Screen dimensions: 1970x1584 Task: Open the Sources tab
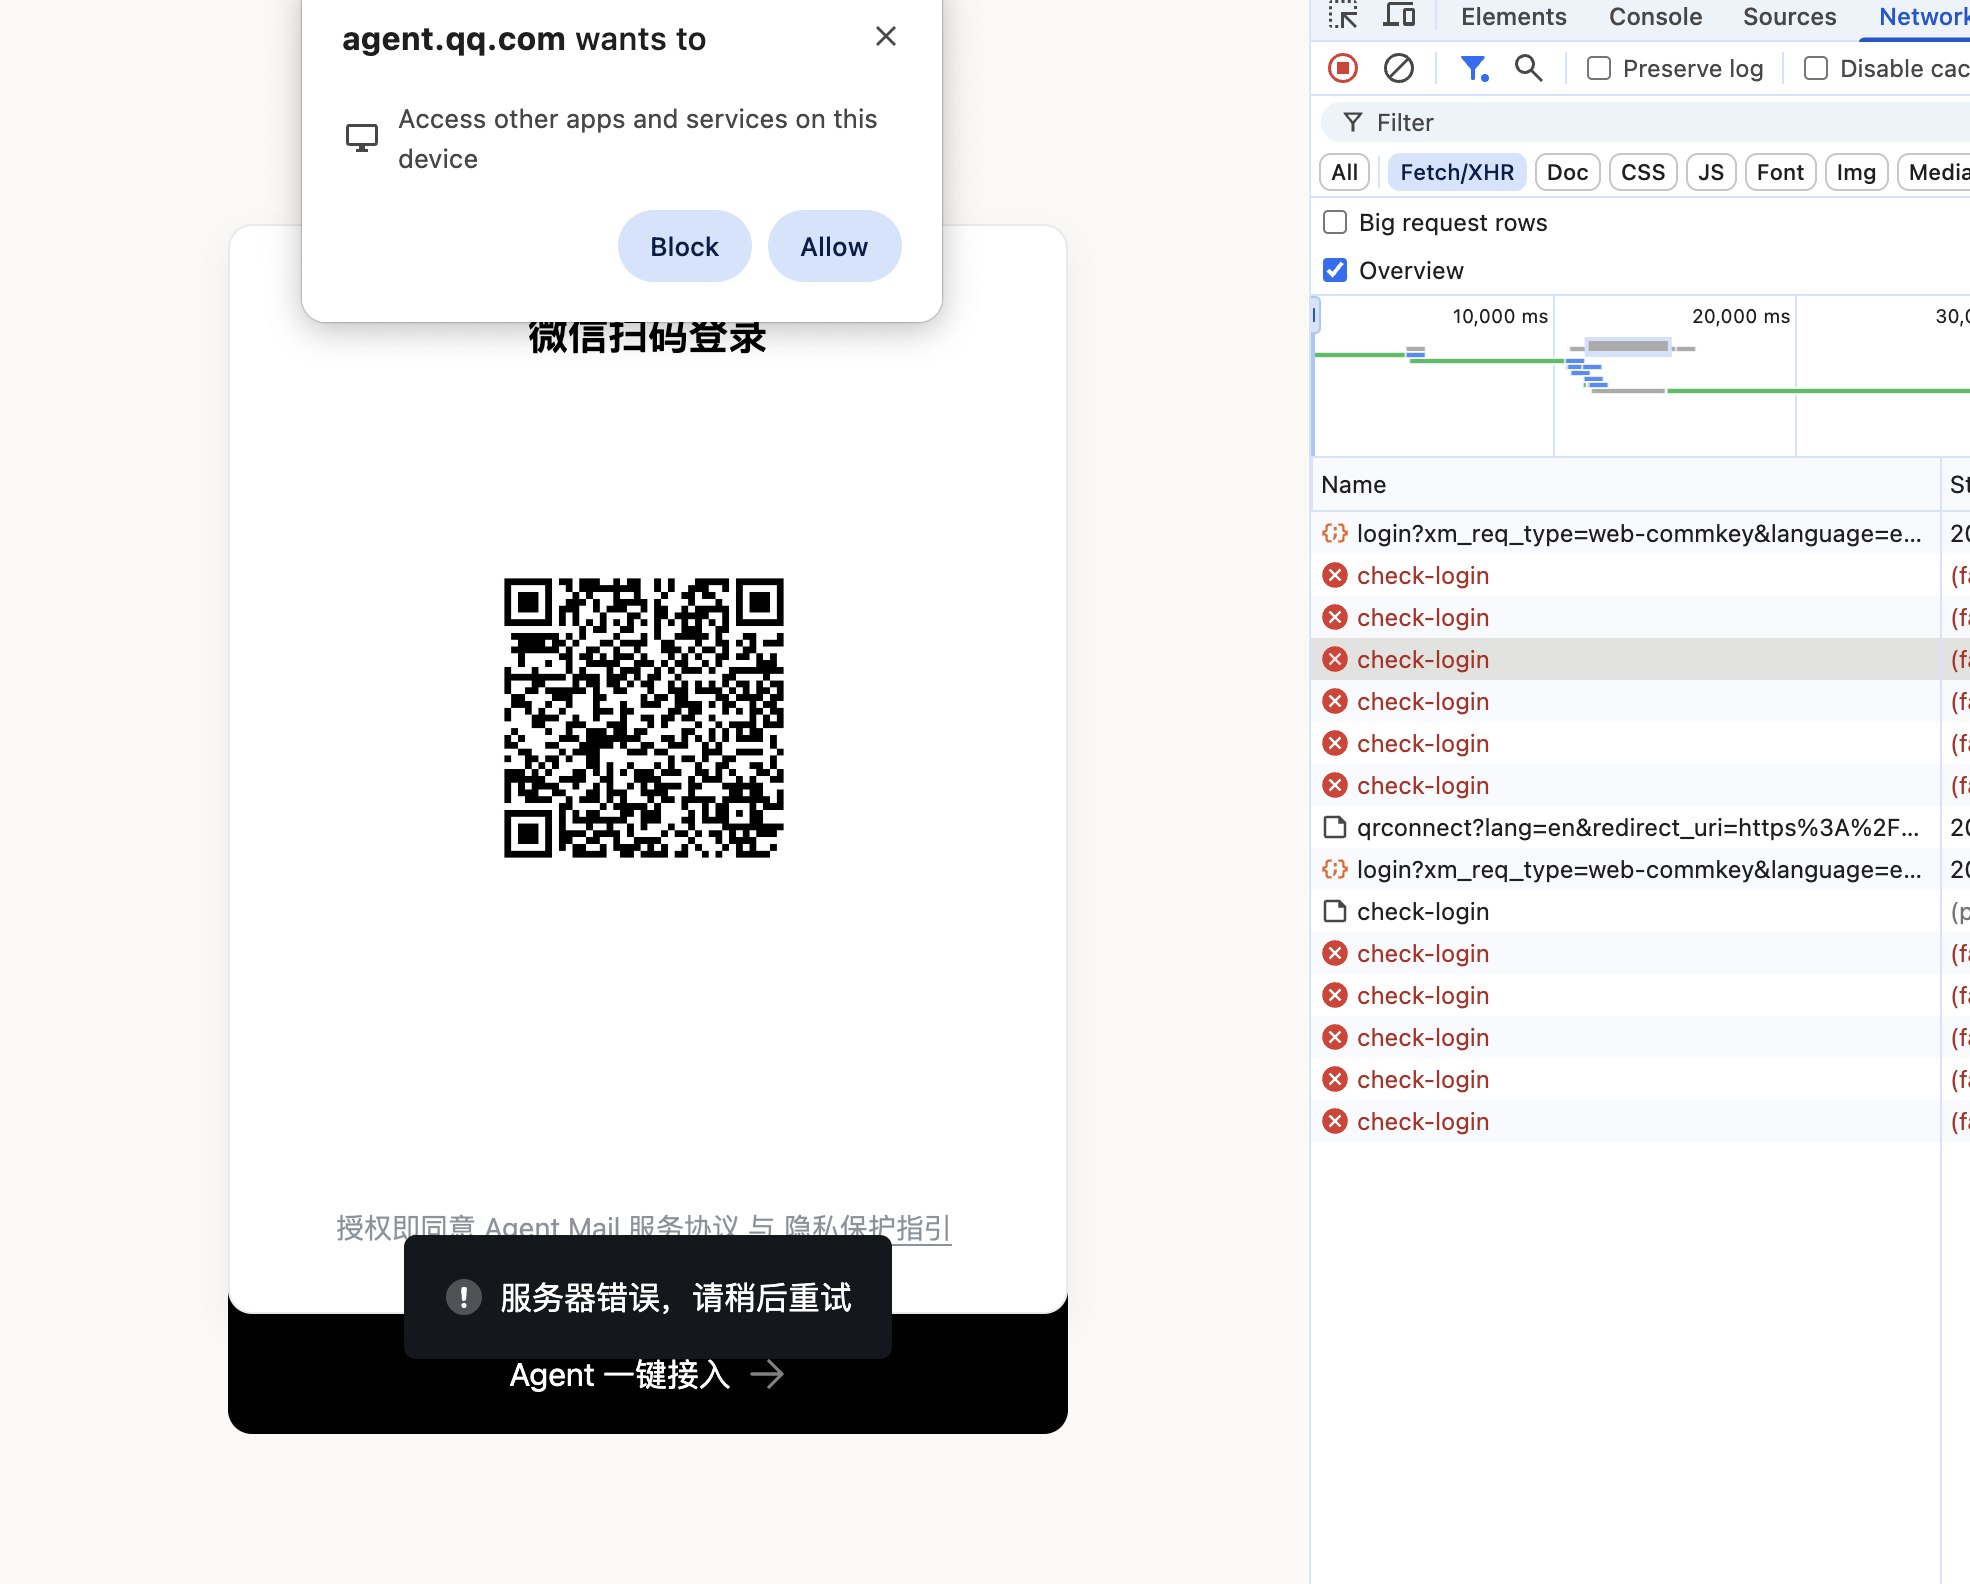[1789, 17]
